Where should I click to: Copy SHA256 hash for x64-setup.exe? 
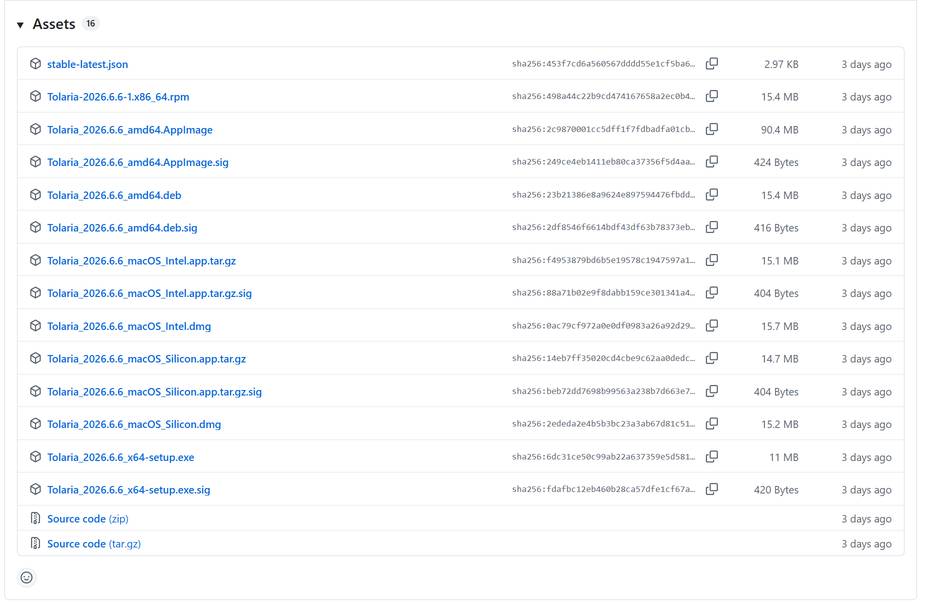click(x=712, y=456)
